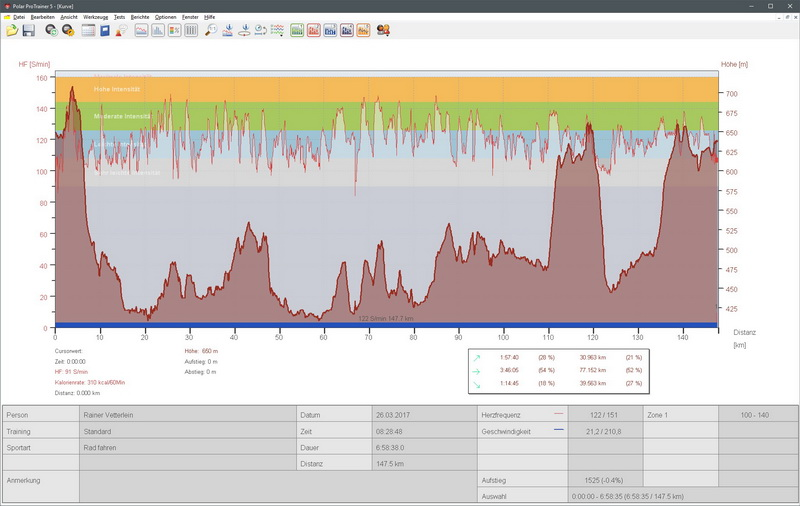Click the floppy disk save icon
The width and height of the screenshot is (800, 506).
(x=29, y=31)
